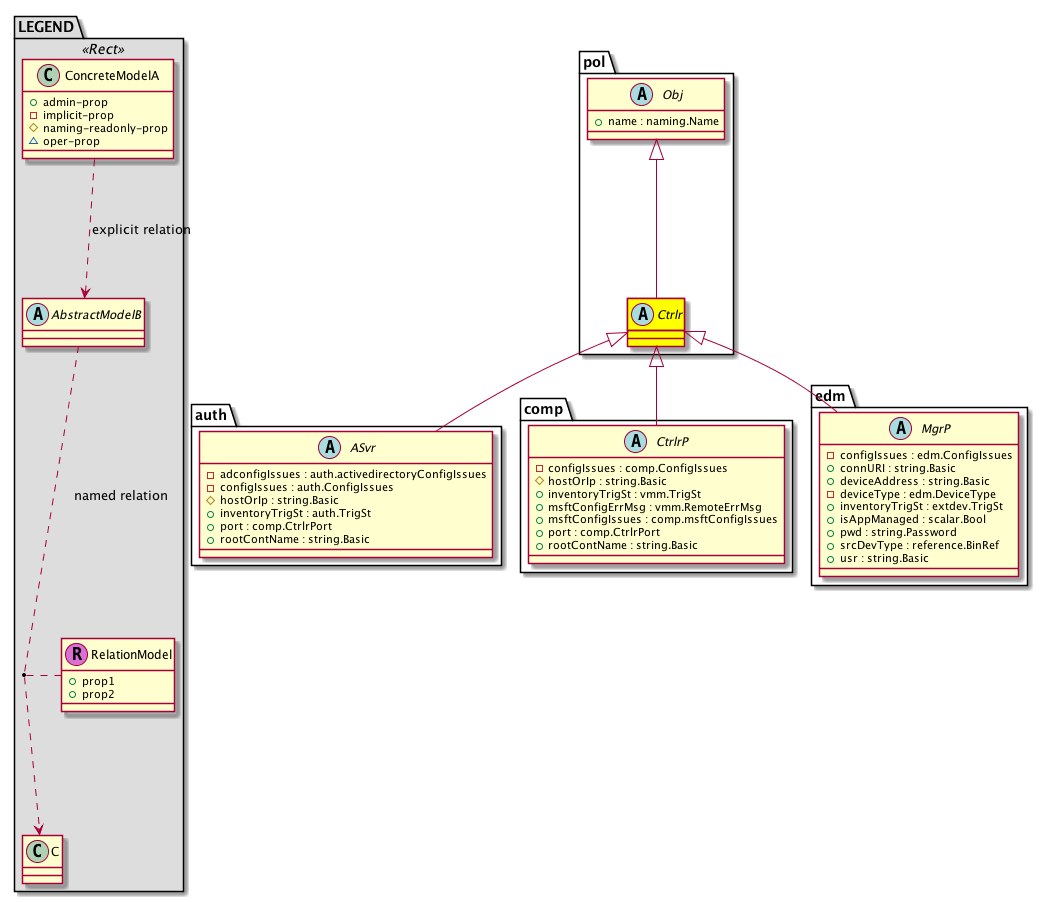Select the edm package tab label

[829, 395]
